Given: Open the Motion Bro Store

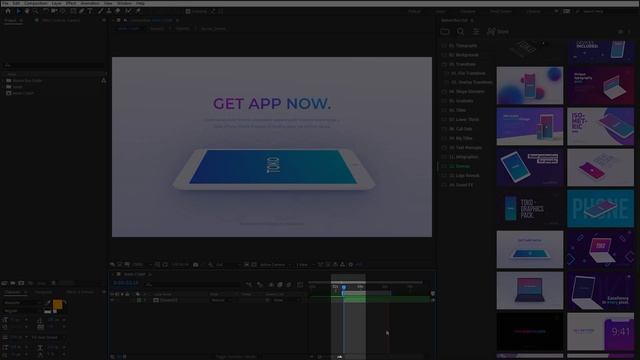Looking at the screenshot, I should 498,31.
